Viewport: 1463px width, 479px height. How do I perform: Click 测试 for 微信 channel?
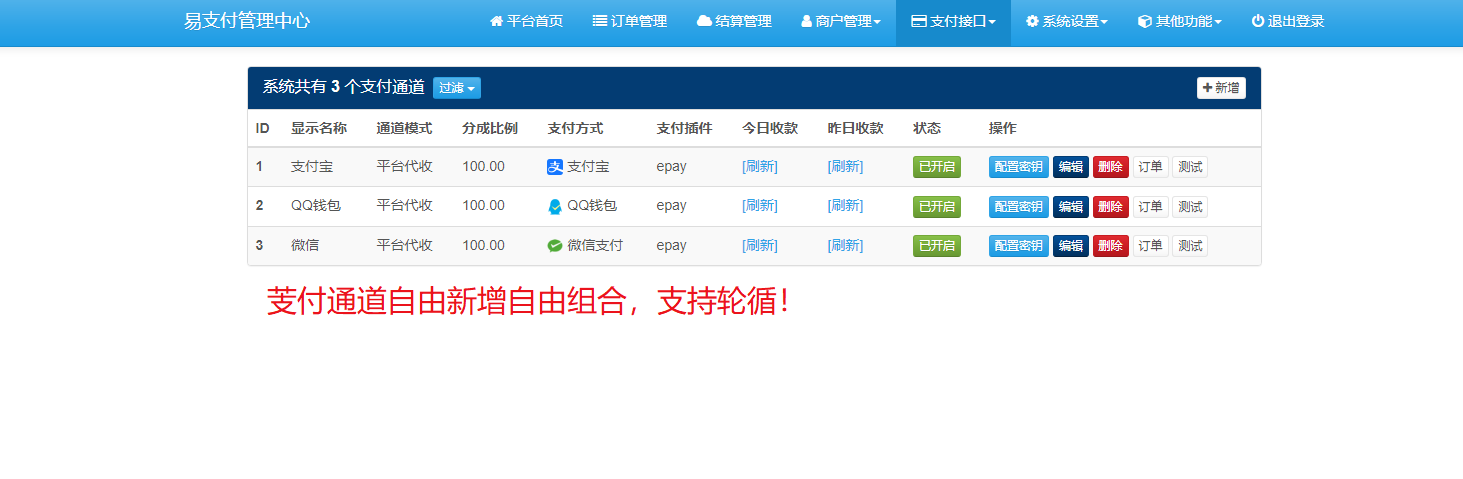pos(1190,246)
